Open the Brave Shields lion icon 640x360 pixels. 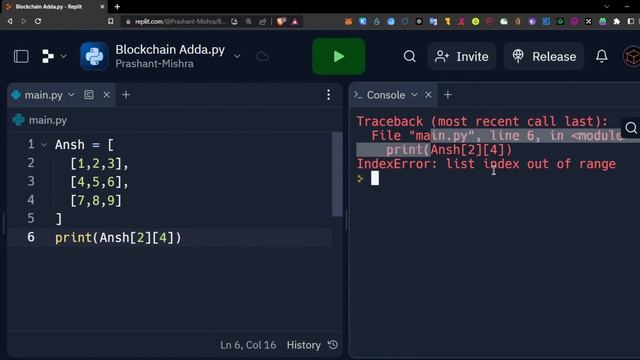(281, 21)
